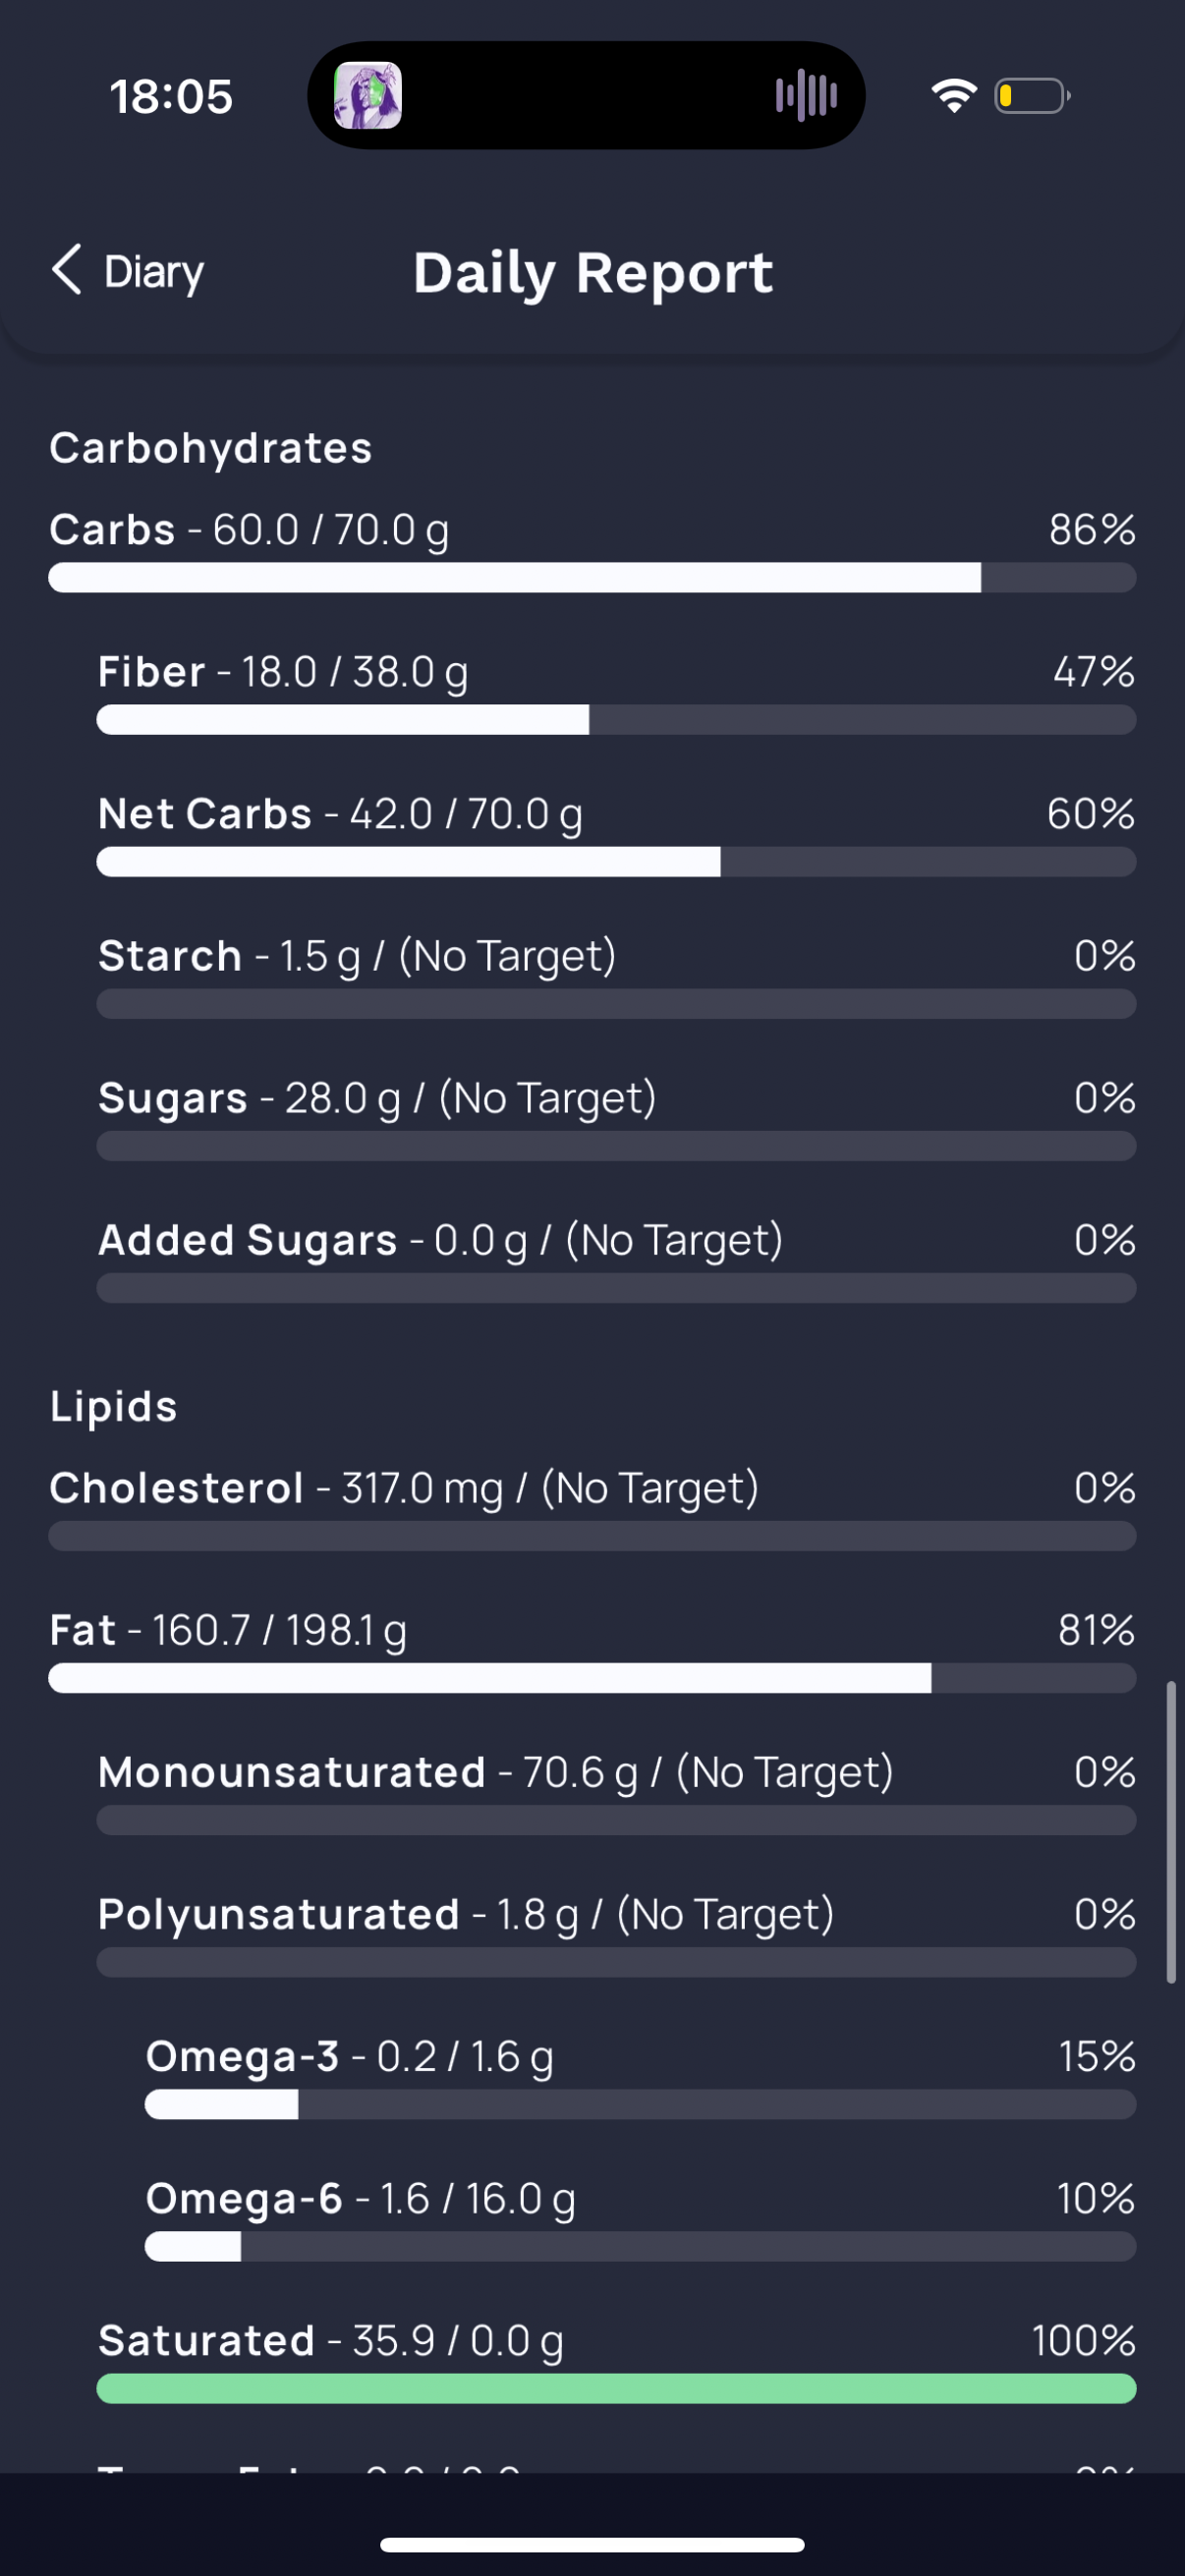Select the Sugars nutrient label
The width and height of the screenshot is (1185, 2576).
point(173,1099)
